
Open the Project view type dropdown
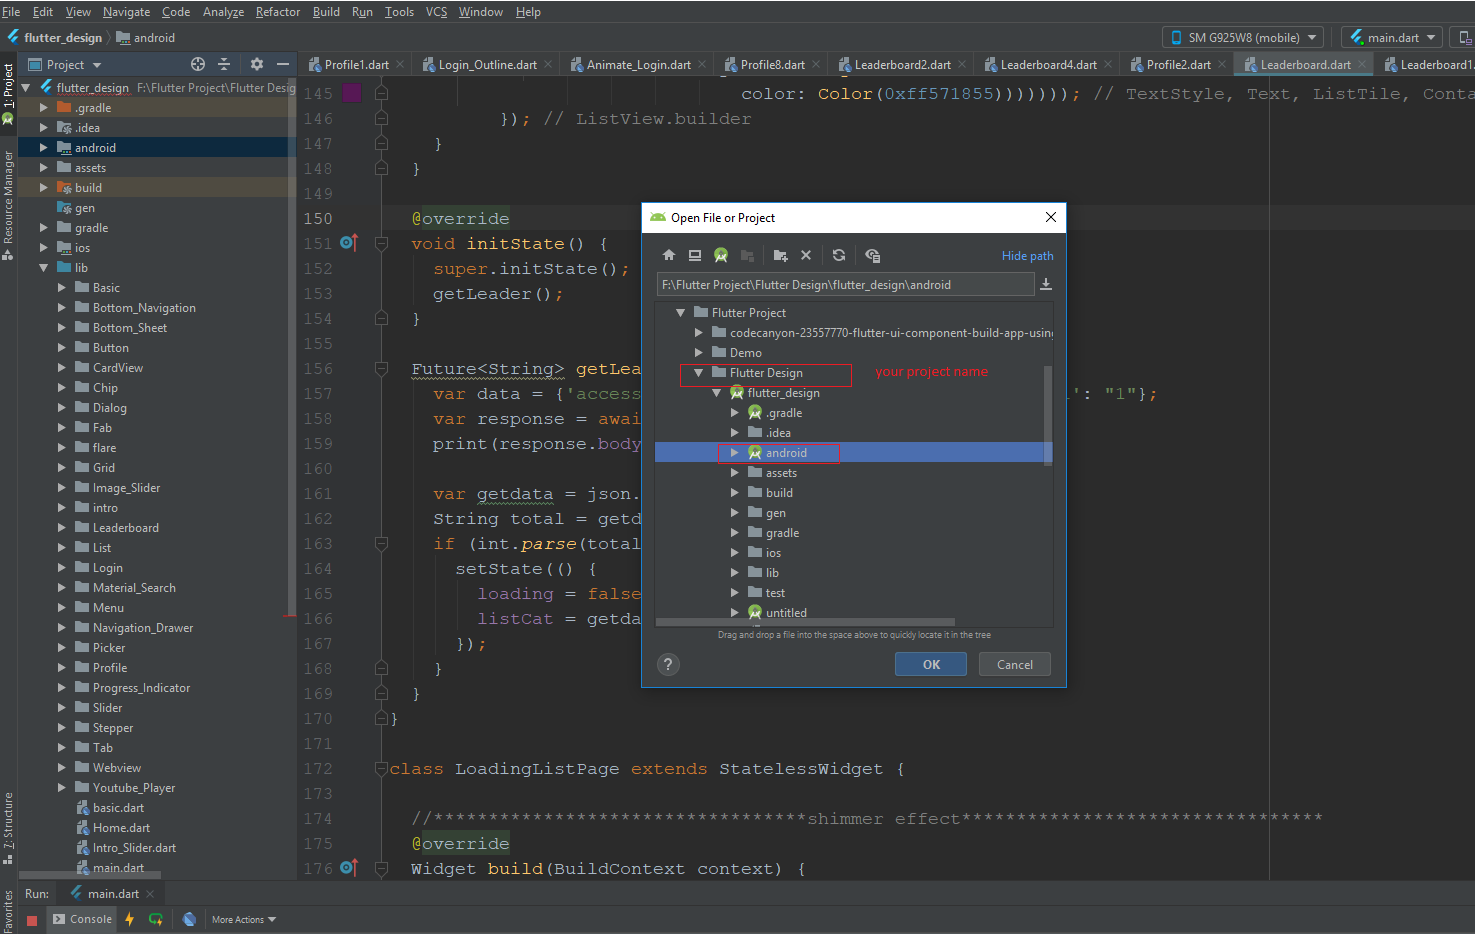66,64
